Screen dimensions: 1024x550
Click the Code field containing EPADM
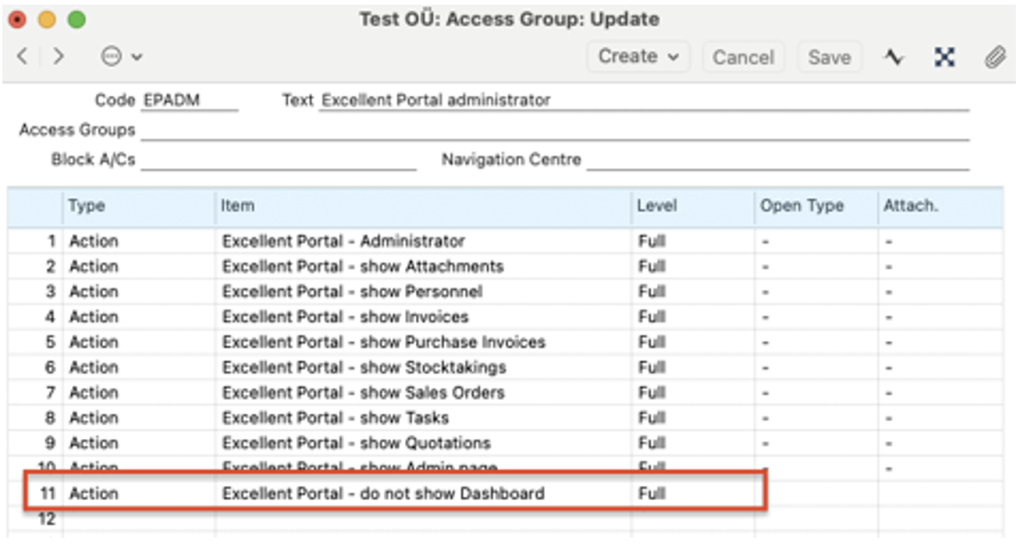pos(189,100)
